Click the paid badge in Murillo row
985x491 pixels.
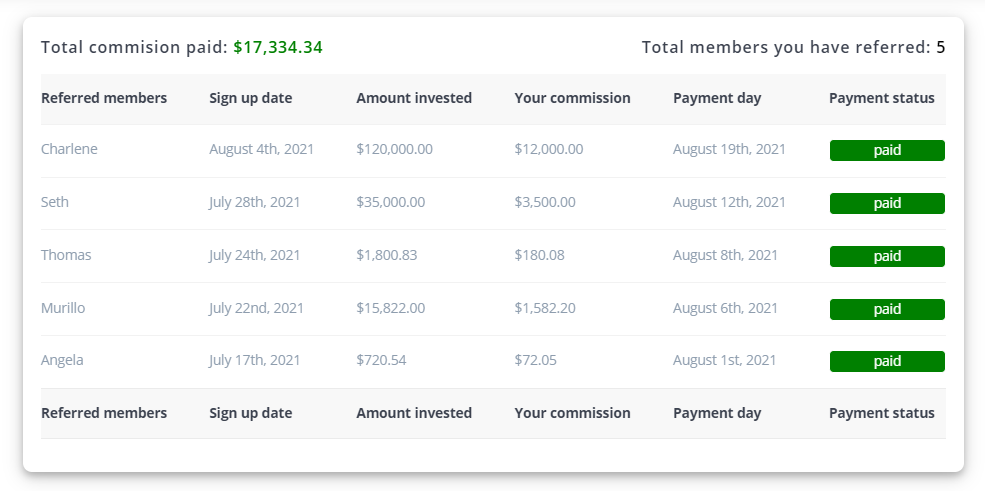click(x=887, y=310)
